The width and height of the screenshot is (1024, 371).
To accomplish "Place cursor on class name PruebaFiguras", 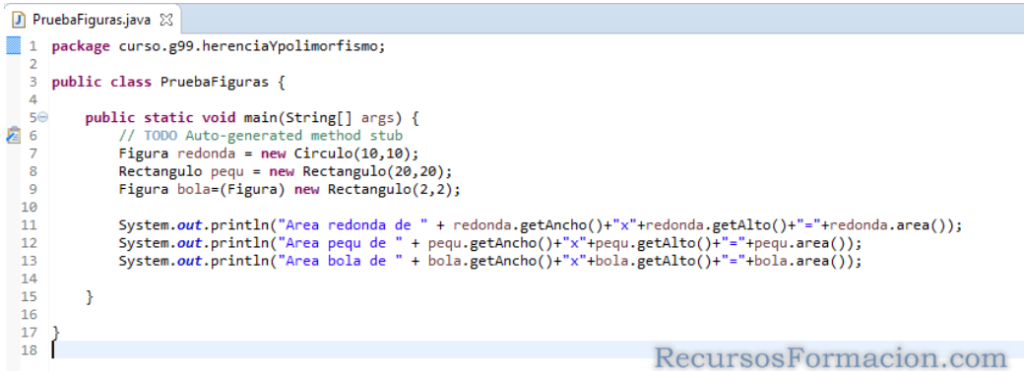I will tap(214, 82).
